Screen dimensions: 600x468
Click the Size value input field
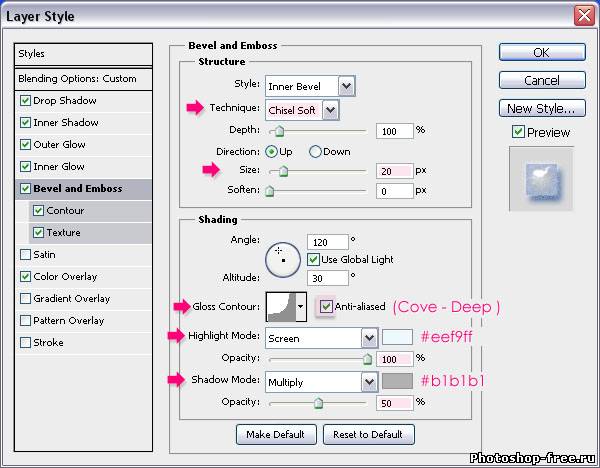(393, 171)
